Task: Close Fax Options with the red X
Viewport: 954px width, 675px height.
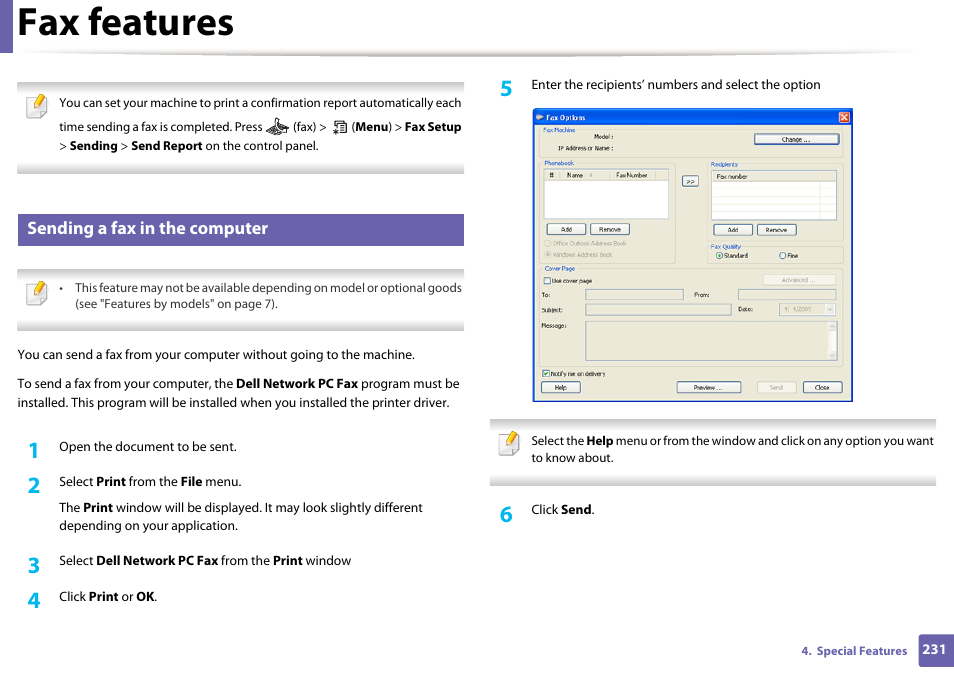Action: 844,117
